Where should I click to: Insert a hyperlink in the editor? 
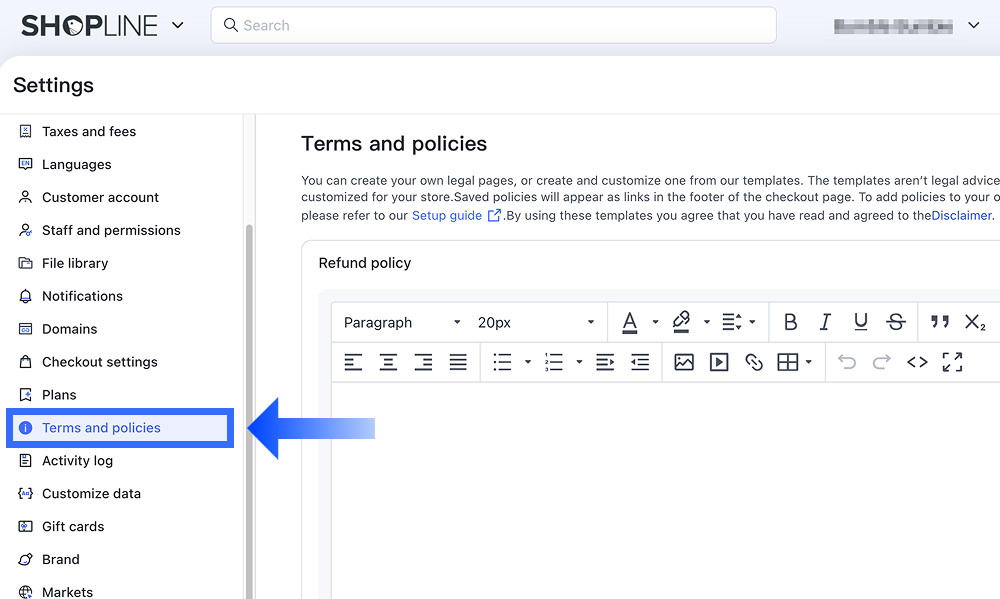754,362
